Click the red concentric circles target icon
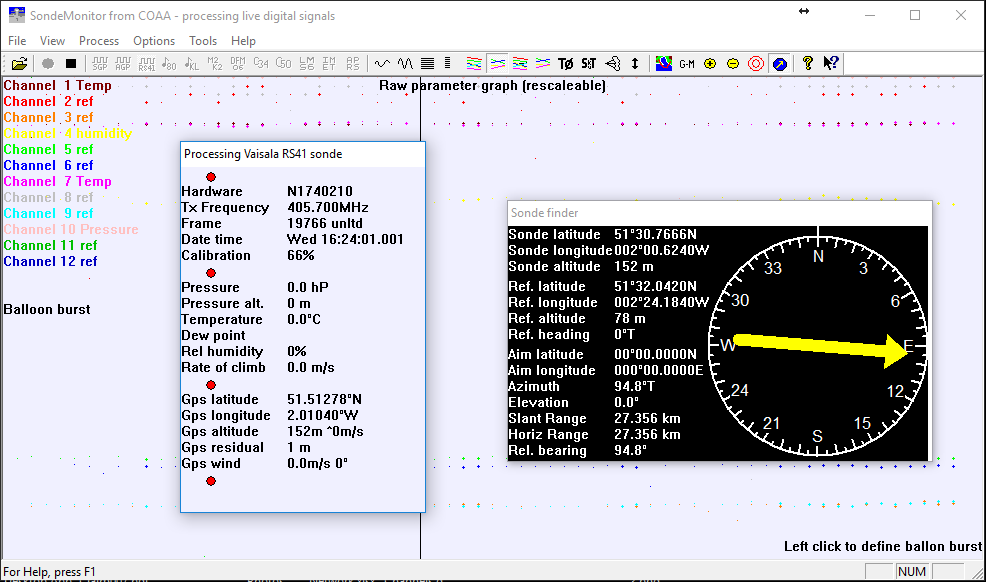The image size is (986, 582). [756, 63]
